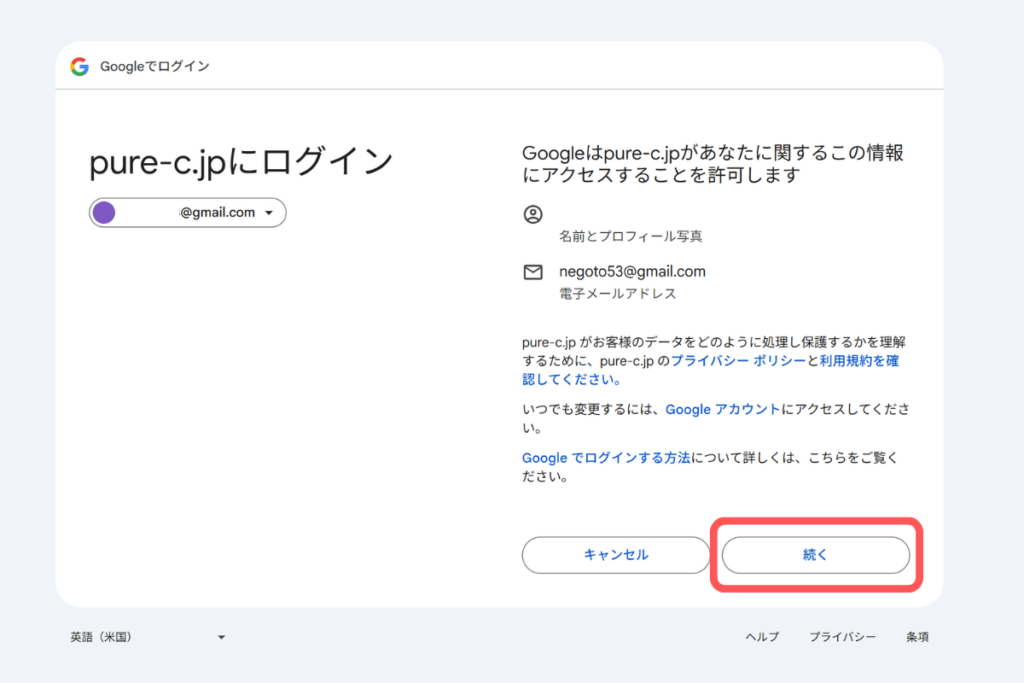Click the 条項 footer link
Image resolution: width=1024 pixels, height=683 pixels.
918,637
